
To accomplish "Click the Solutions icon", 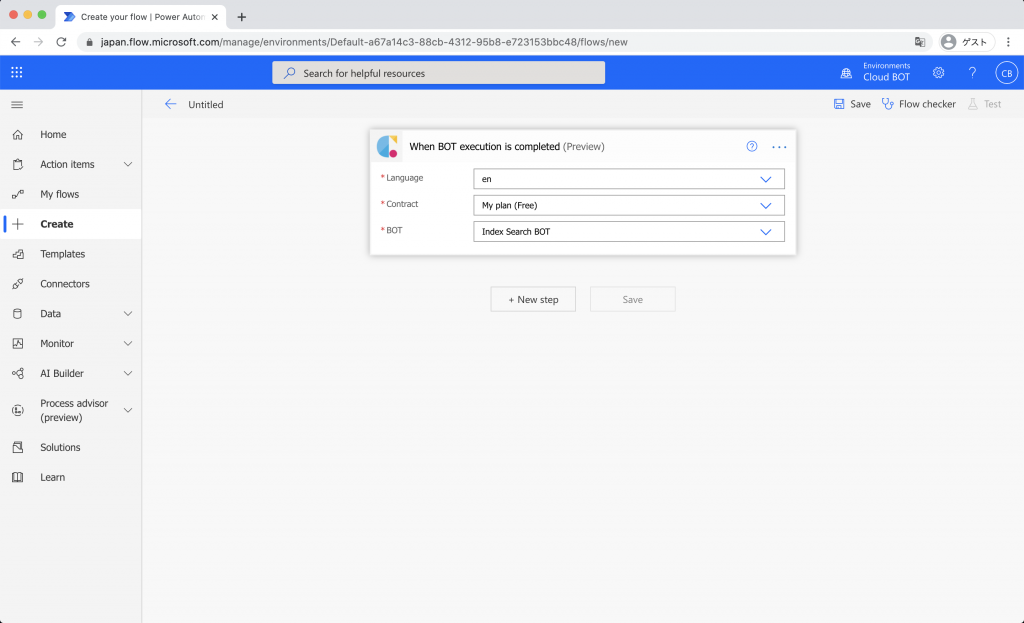I will tap(18, 447).
